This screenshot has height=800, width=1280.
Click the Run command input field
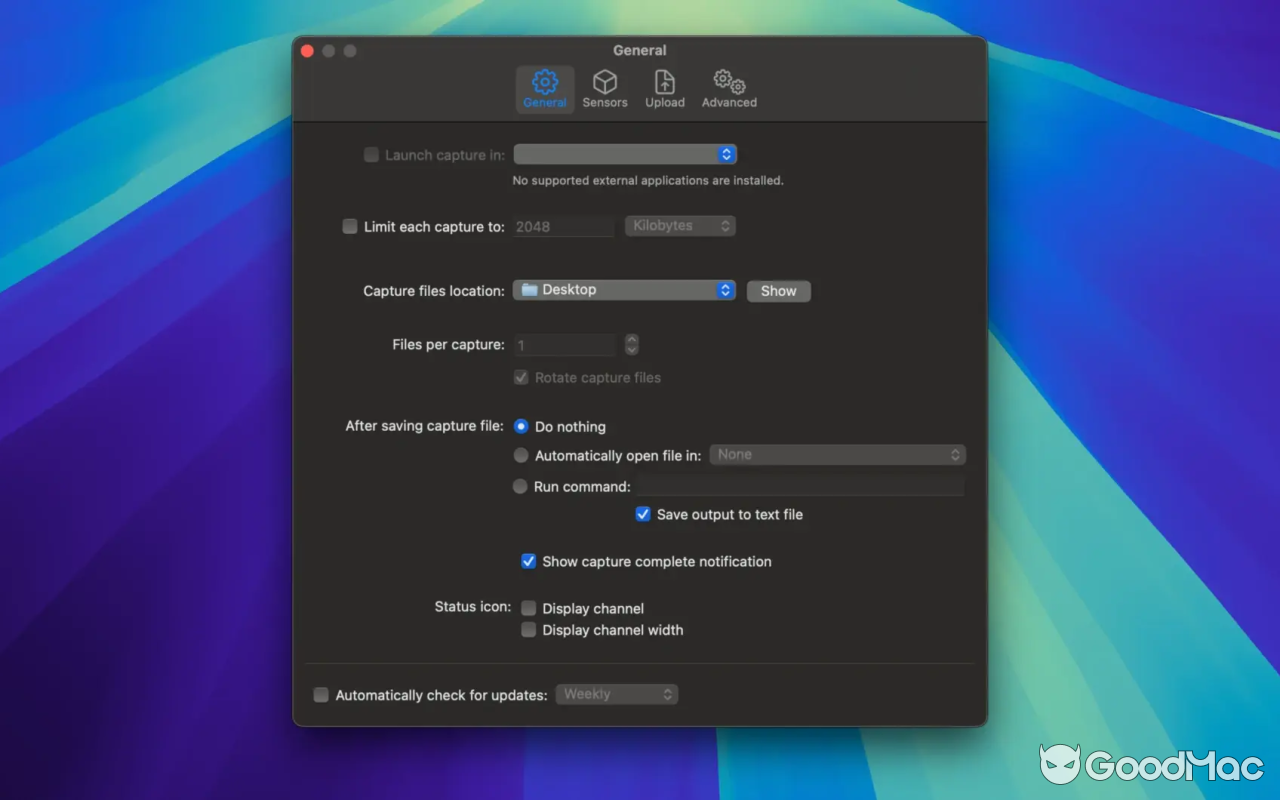coord(800,486)
